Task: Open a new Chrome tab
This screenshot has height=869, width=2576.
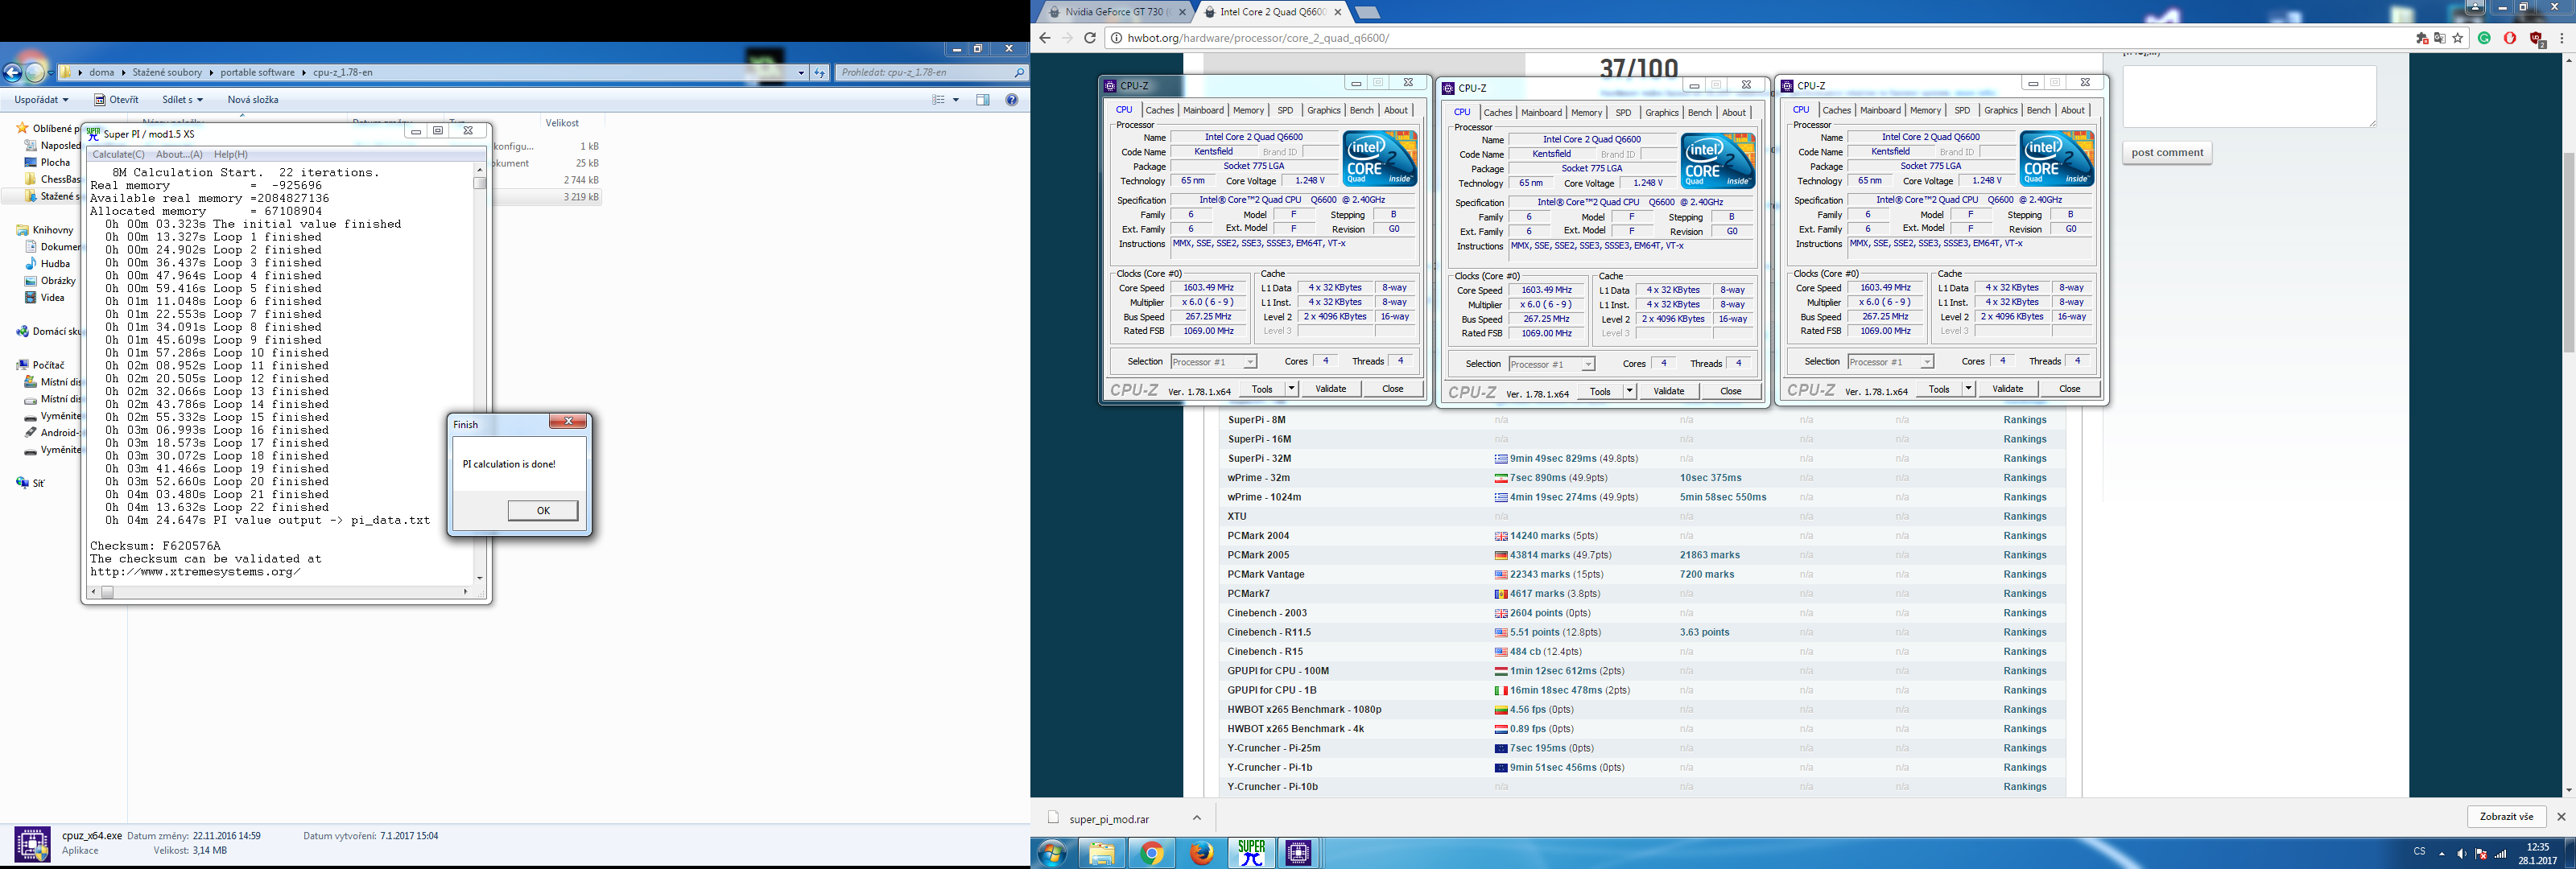Action: tap(1368, 12)
